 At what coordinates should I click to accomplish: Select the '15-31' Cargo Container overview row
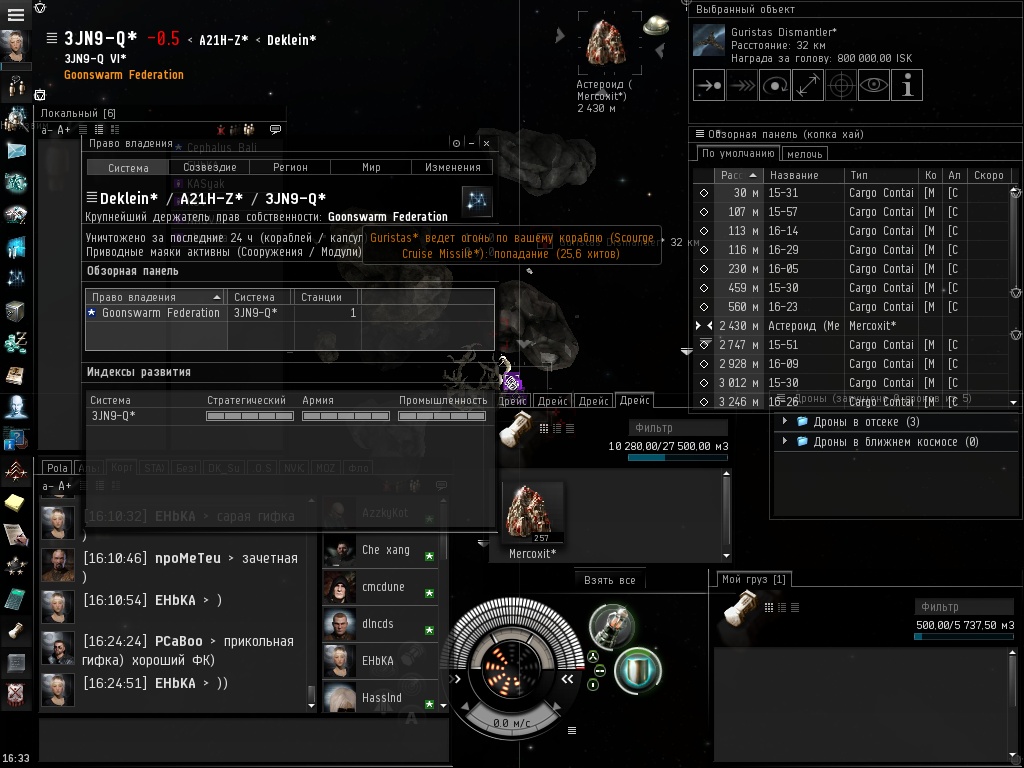tap(852, 193)
